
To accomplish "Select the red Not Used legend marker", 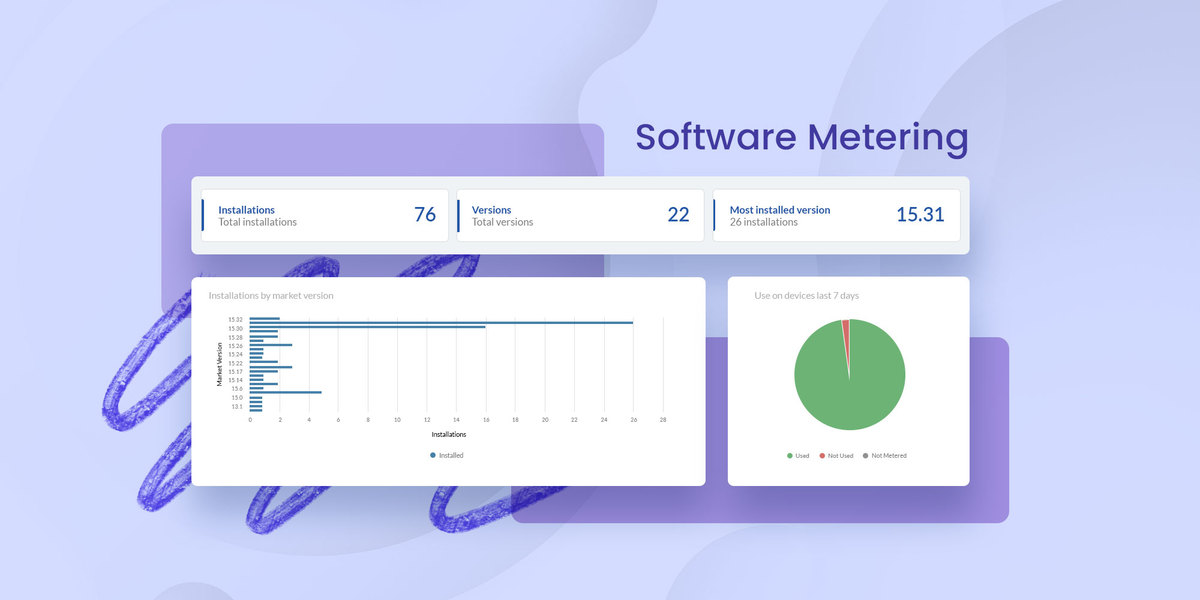I will [823, 455].
